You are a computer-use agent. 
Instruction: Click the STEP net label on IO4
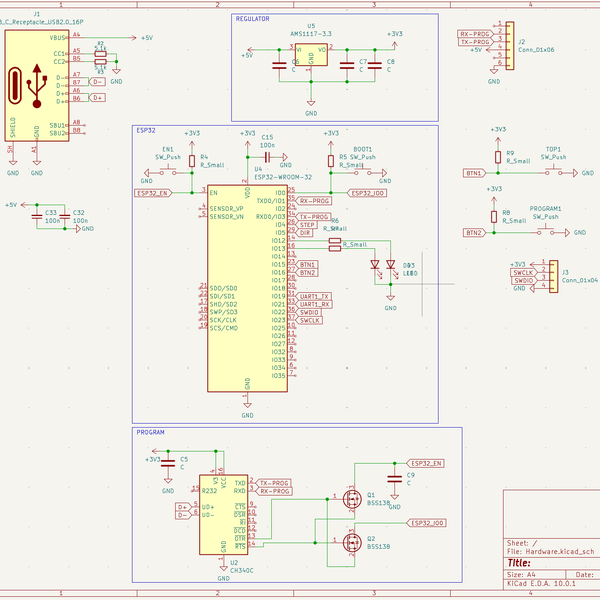tap(306, 225)
